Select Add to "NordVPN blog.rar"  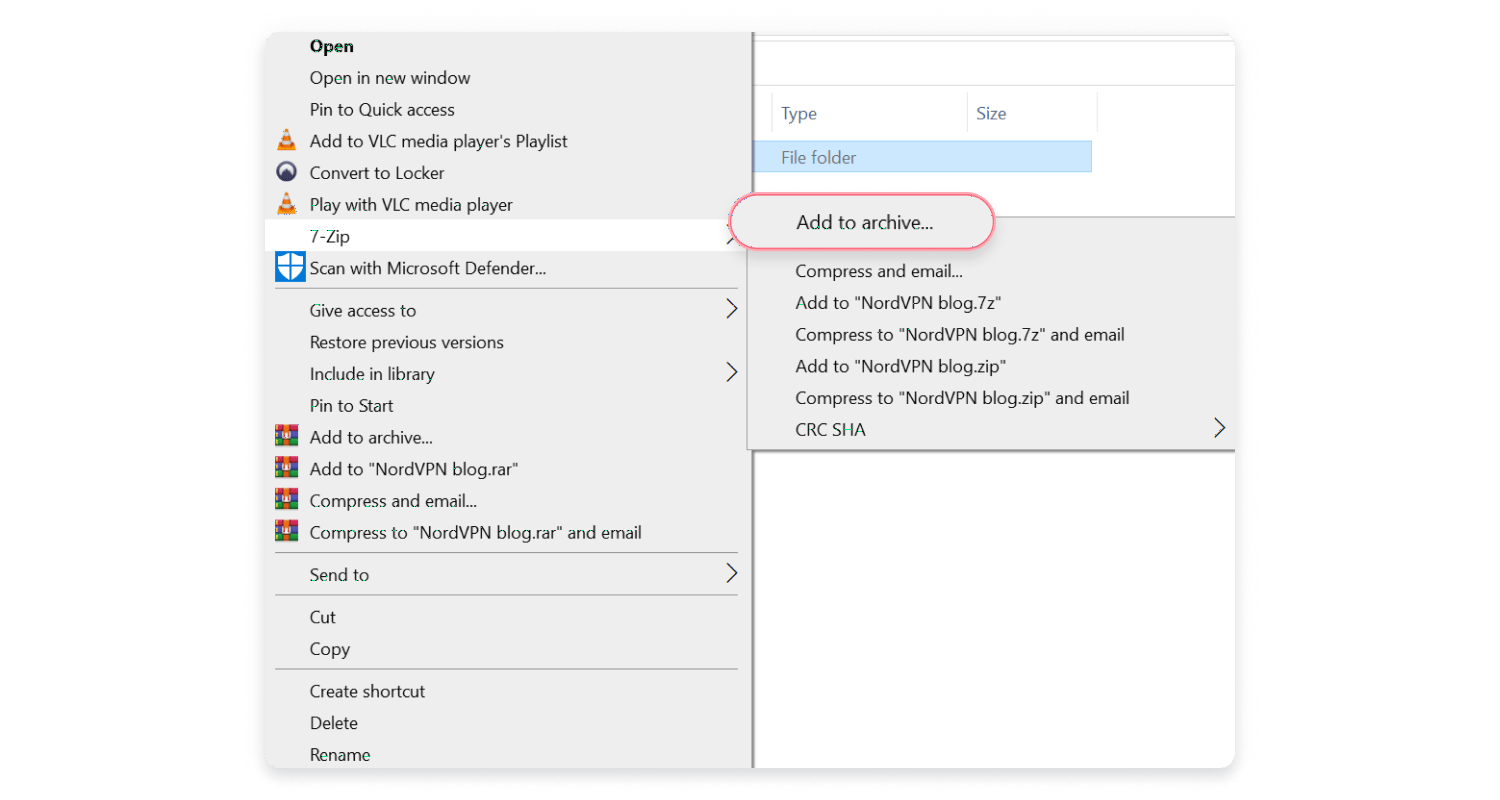click(414, 469)
